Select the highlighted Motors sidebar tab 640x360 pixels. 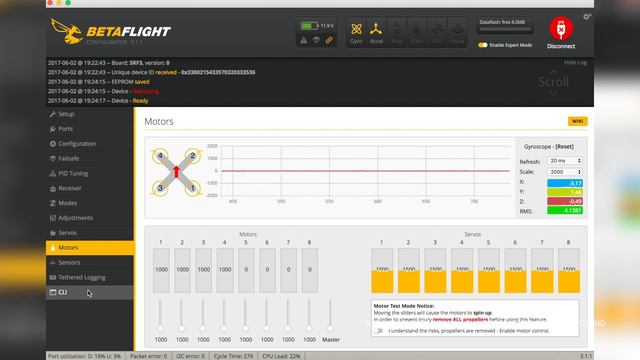tap(90, 248)
